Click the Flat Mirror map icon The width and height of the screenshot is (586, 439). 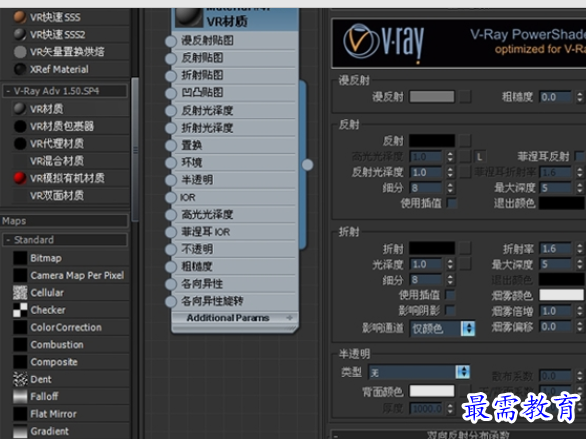[x=20, y=414]
